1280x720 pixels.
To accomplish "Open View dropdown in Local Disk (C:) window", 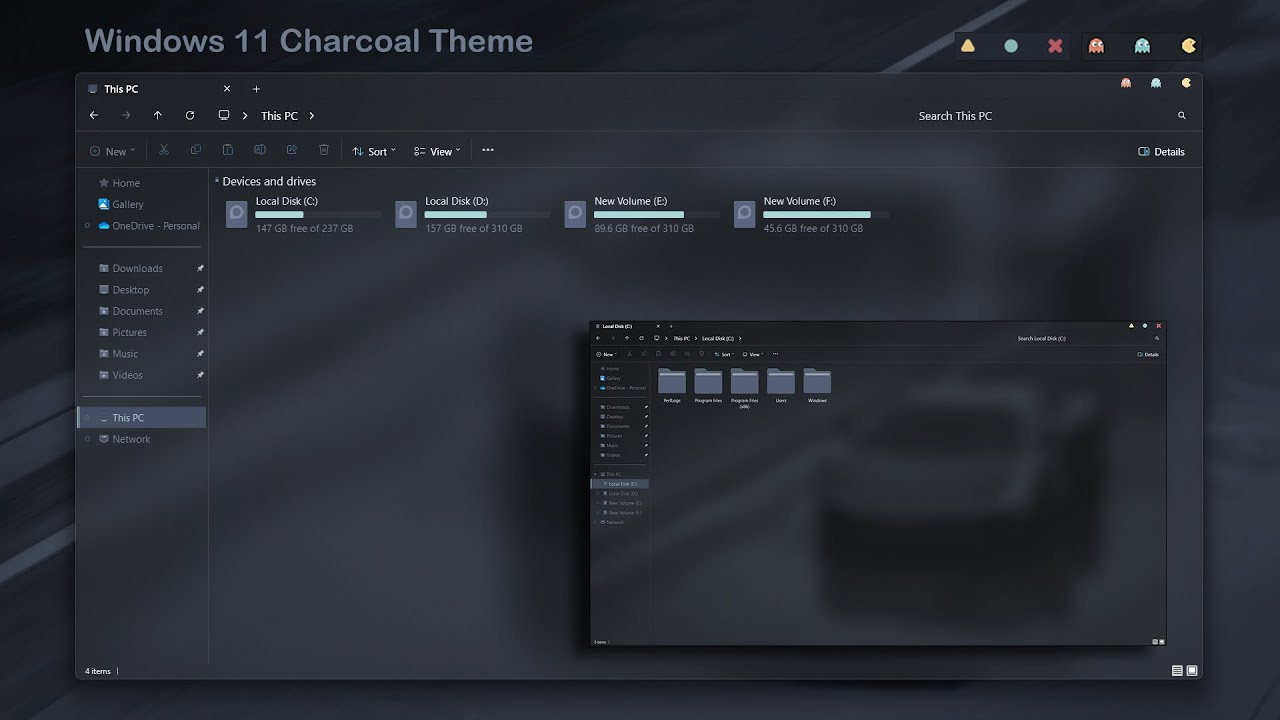I will click(753, 354).
